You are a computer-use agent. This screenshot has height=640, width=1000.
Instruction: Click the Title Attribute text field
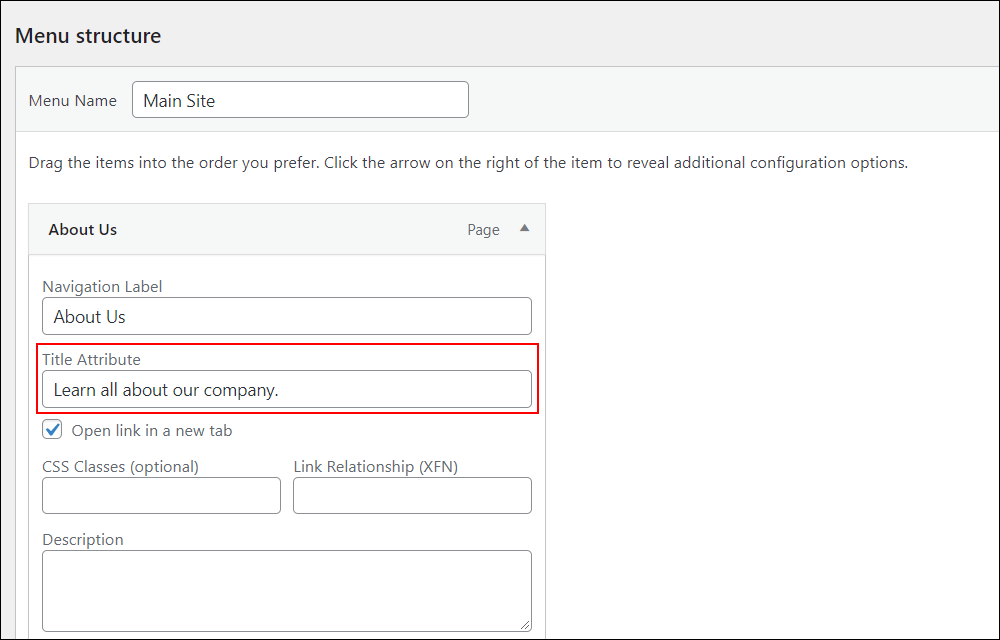coord(287,389)
